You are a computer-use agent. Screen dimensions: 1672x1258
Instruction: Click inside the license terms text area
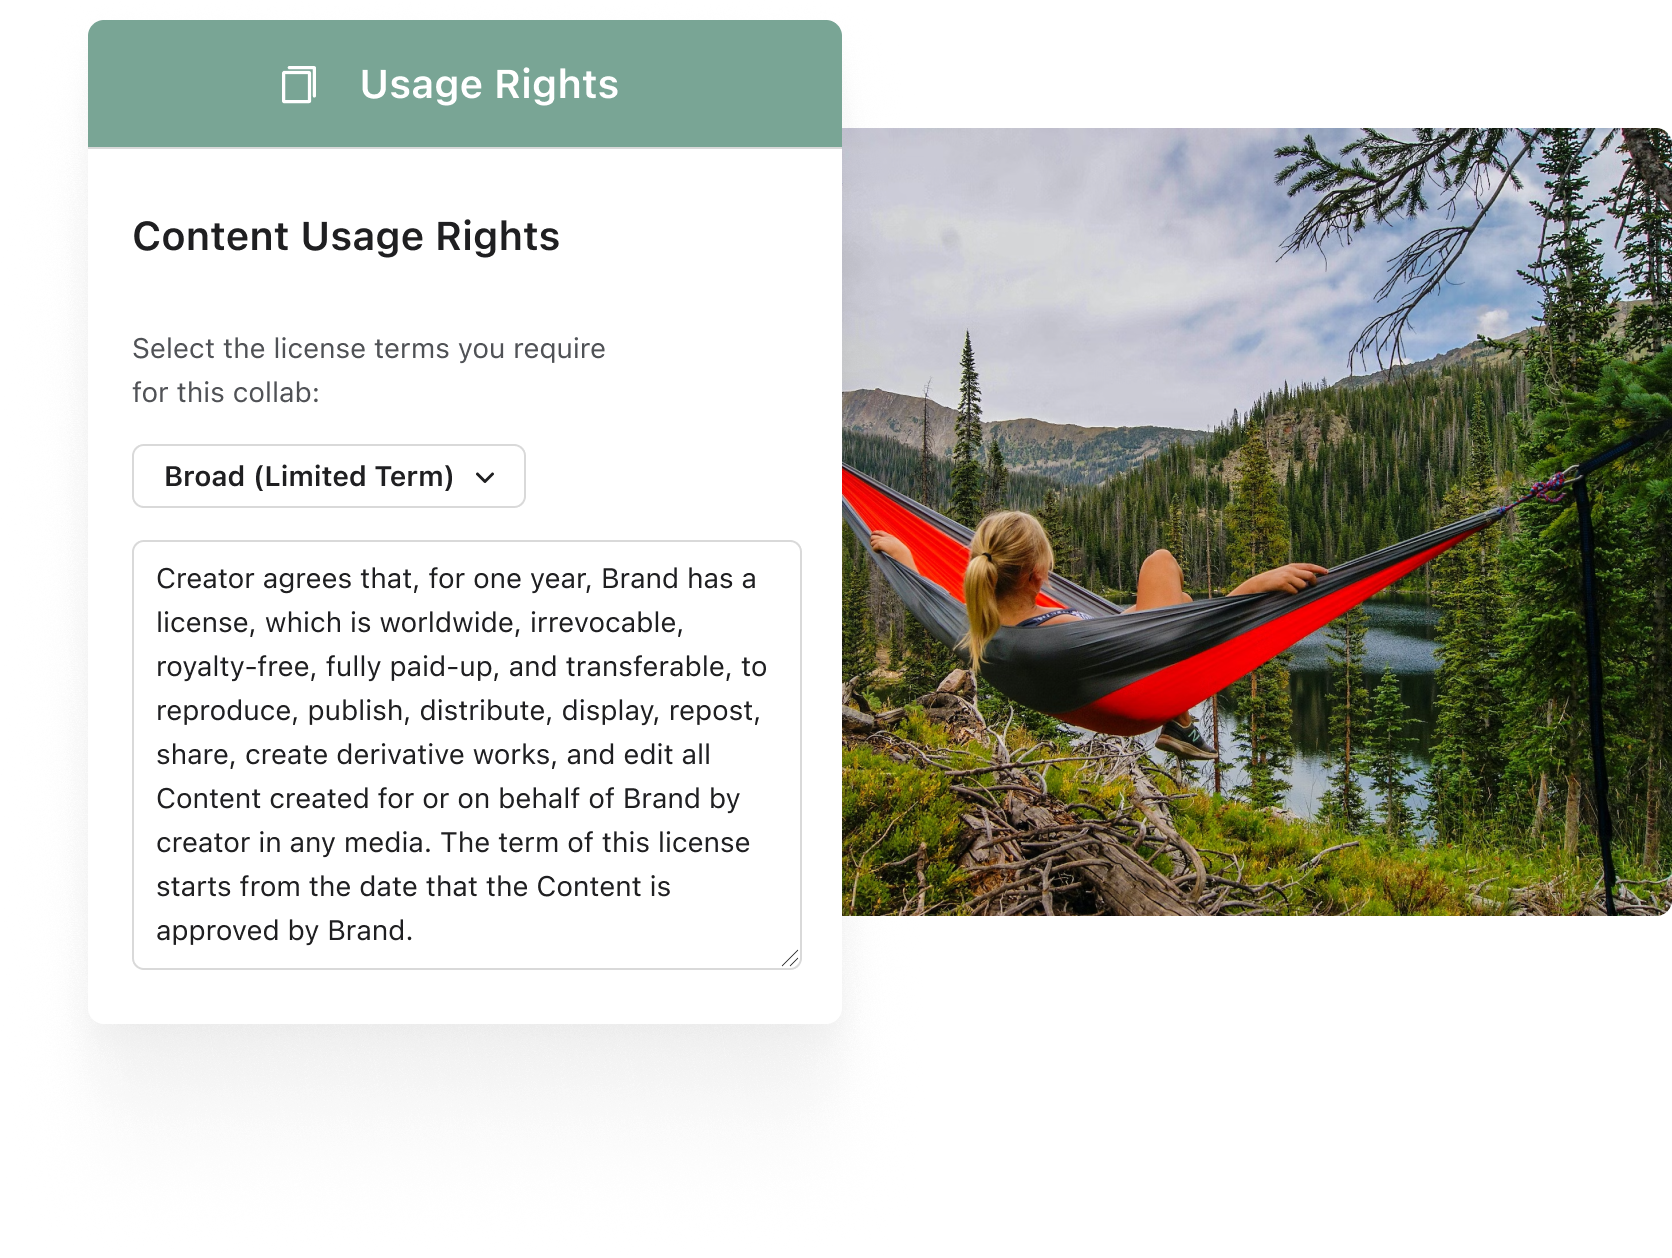tap(467, 755)
